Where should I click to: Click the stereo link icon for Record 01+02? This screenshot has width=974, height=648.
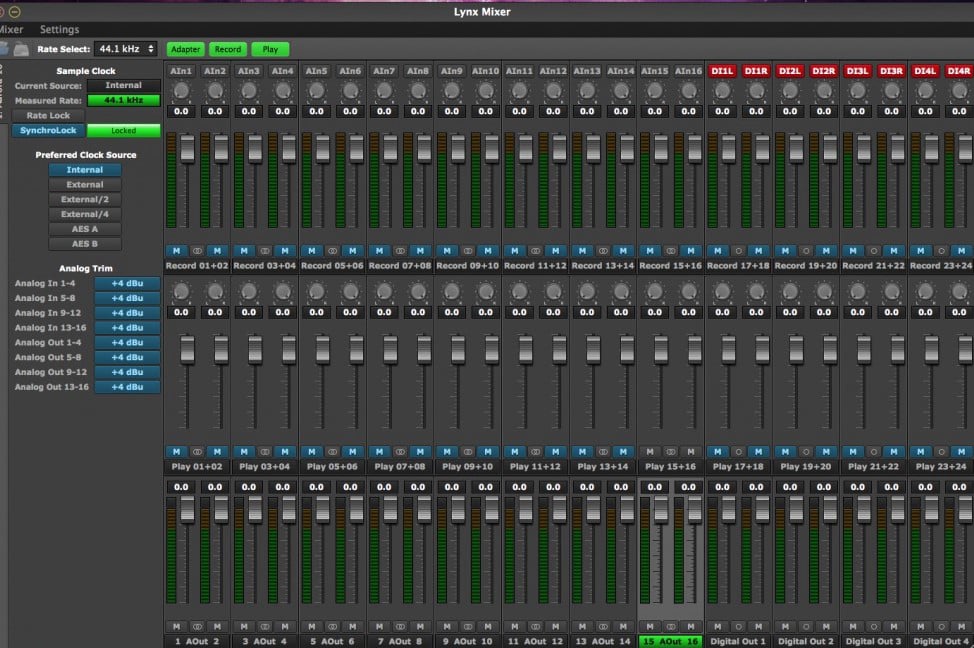[x=197, y=251]
